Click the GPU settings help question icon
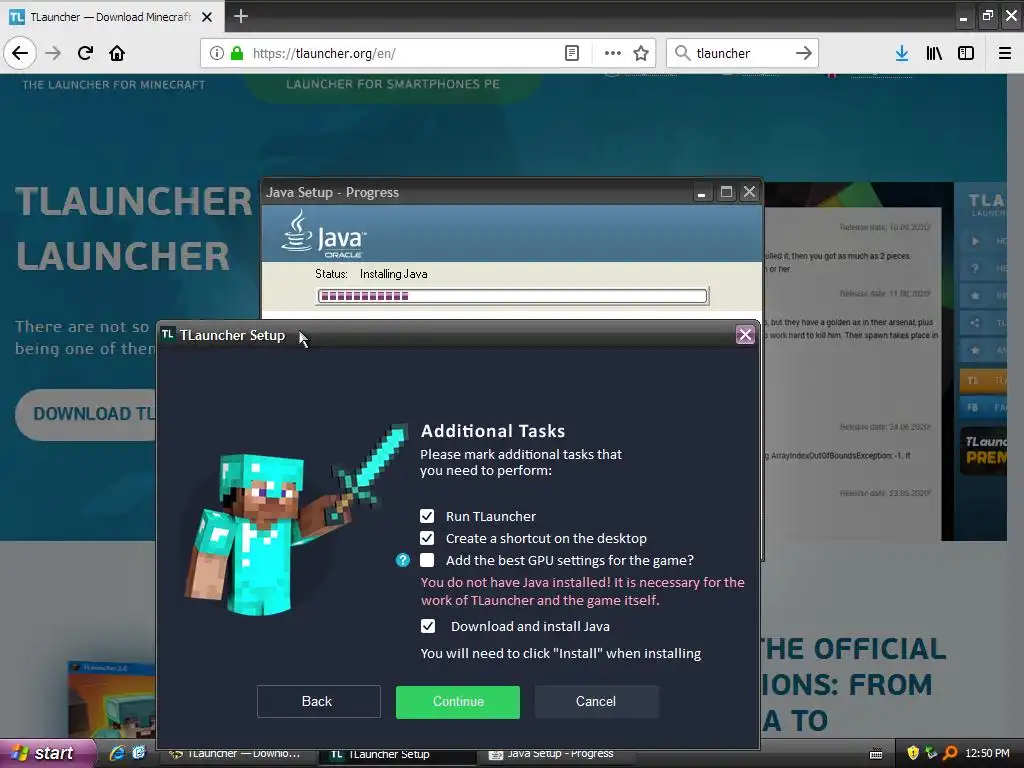The width and height of the screenshot is (1024, 768). [x=403, y=560]
